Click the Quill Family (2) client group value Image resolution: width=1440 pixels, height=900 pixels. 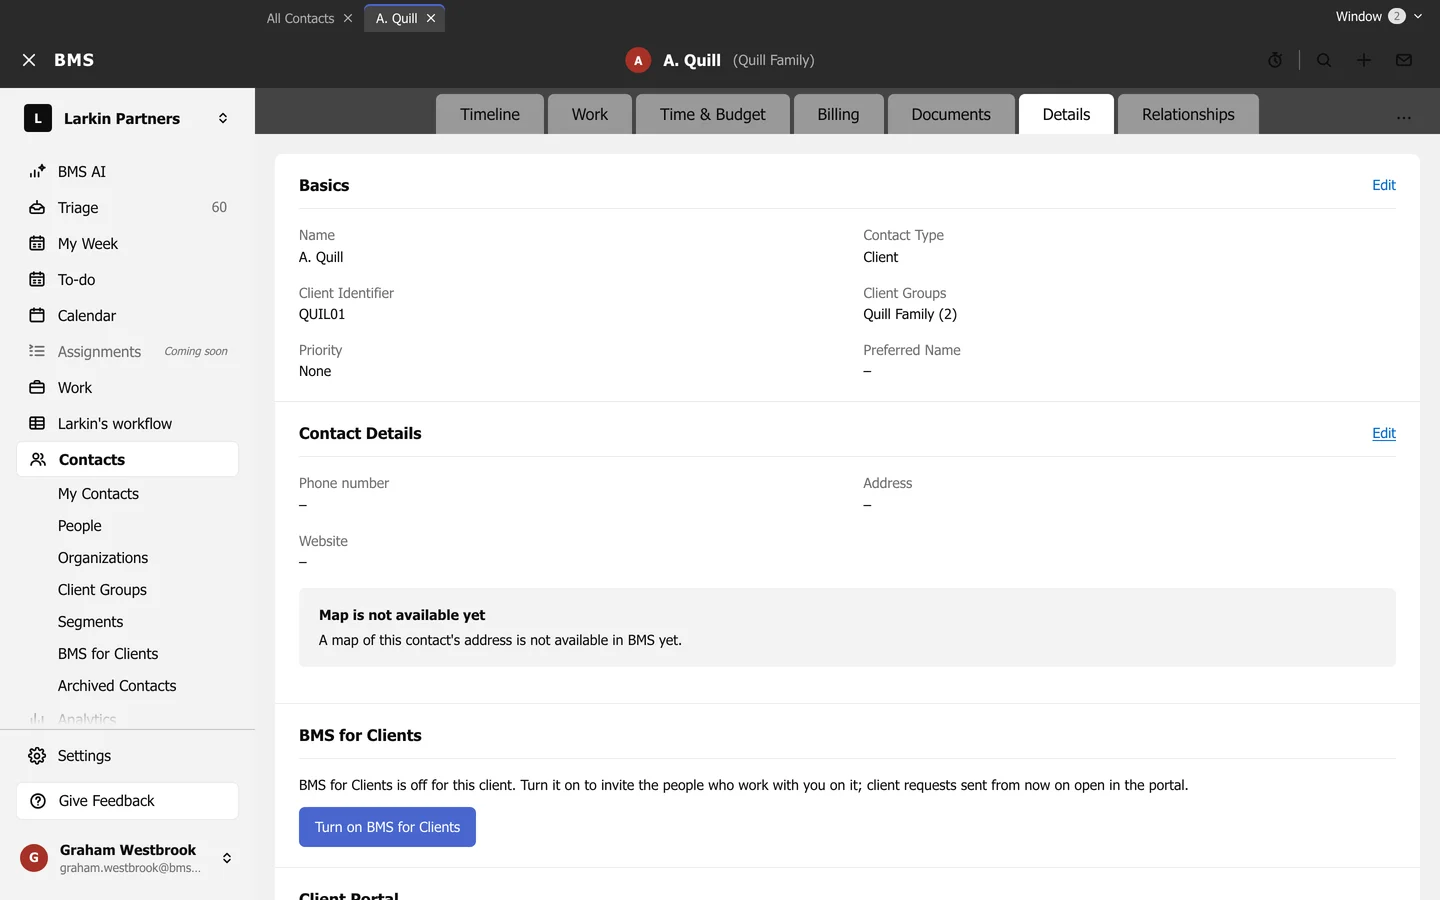(x=910, y=314)
